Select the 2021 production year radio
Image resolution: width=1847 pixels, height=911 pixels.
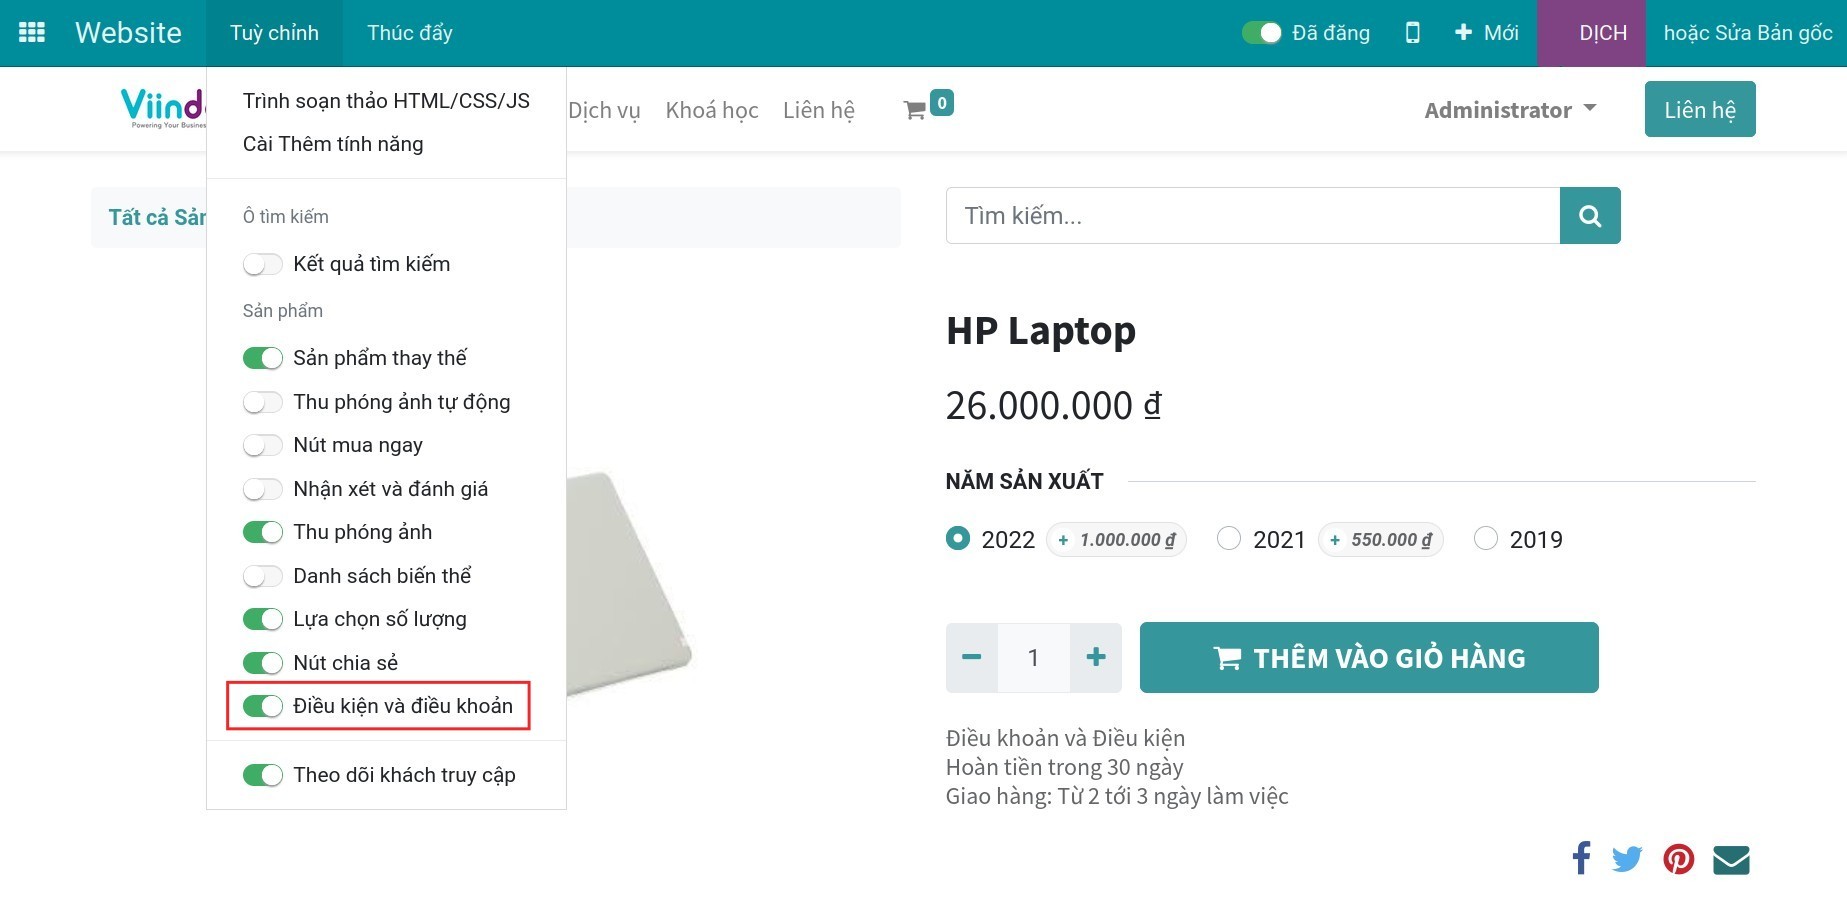pyautogui.click(x=1229, y=539)
